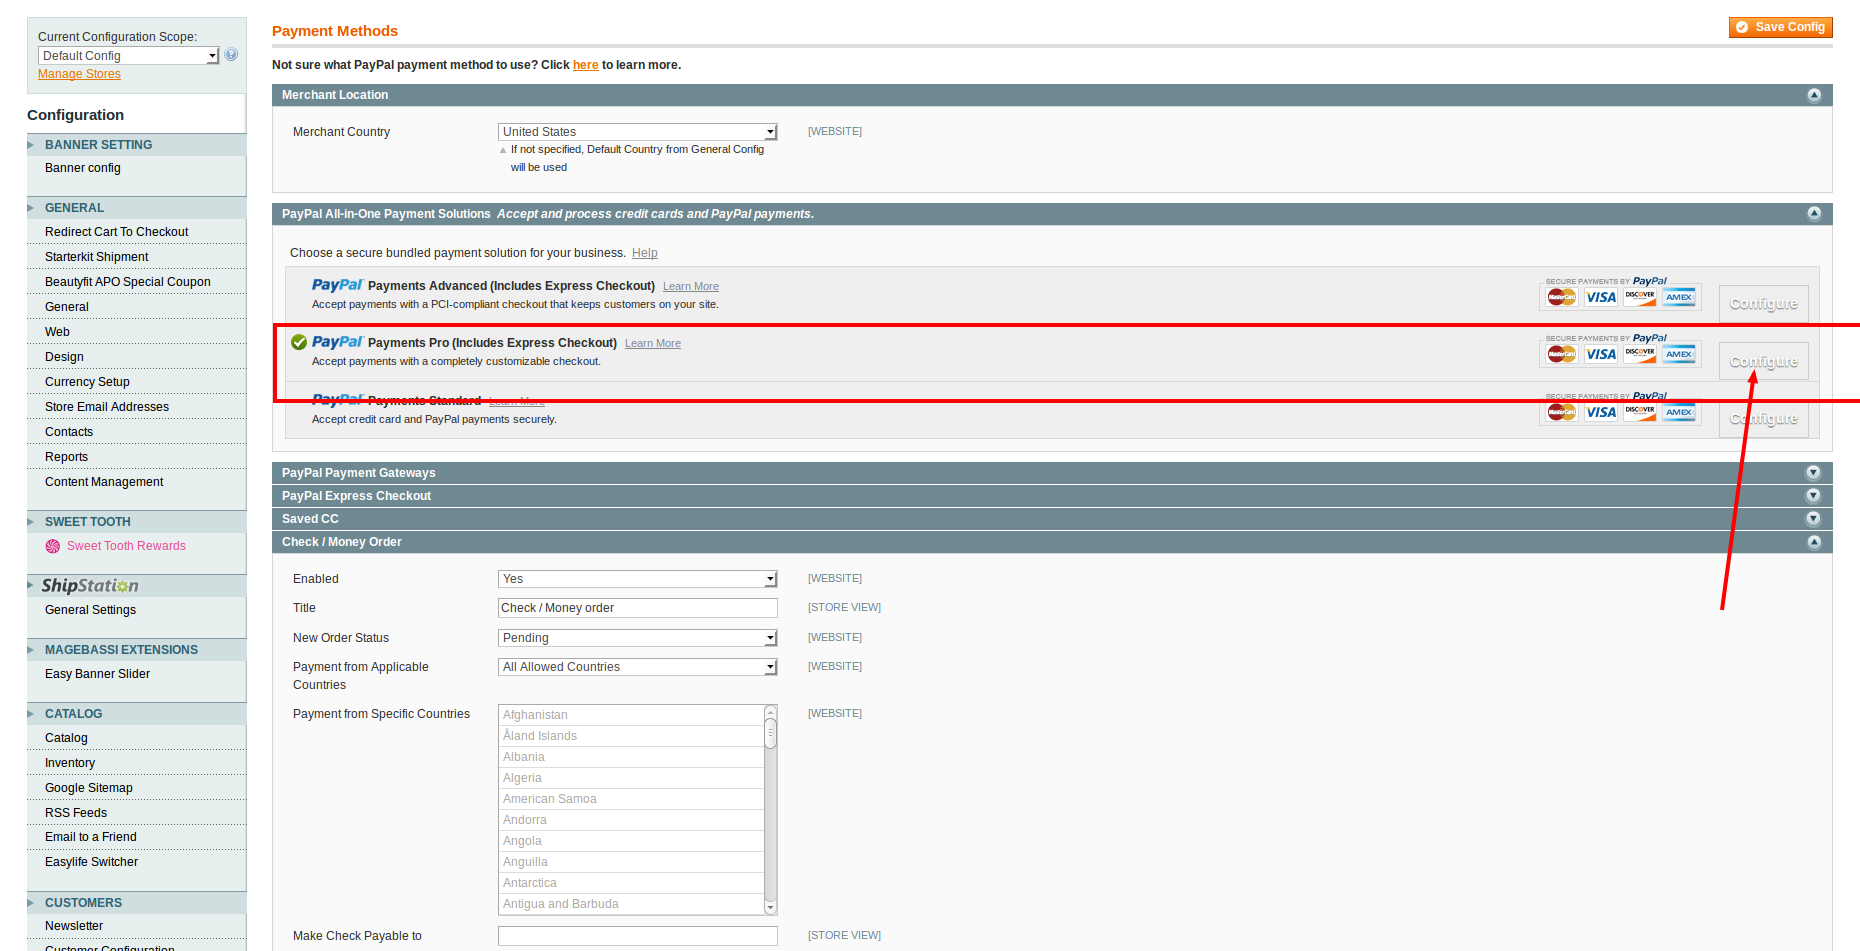
Task: Open Google Sitemap configuration
Action: pos(89,788)
